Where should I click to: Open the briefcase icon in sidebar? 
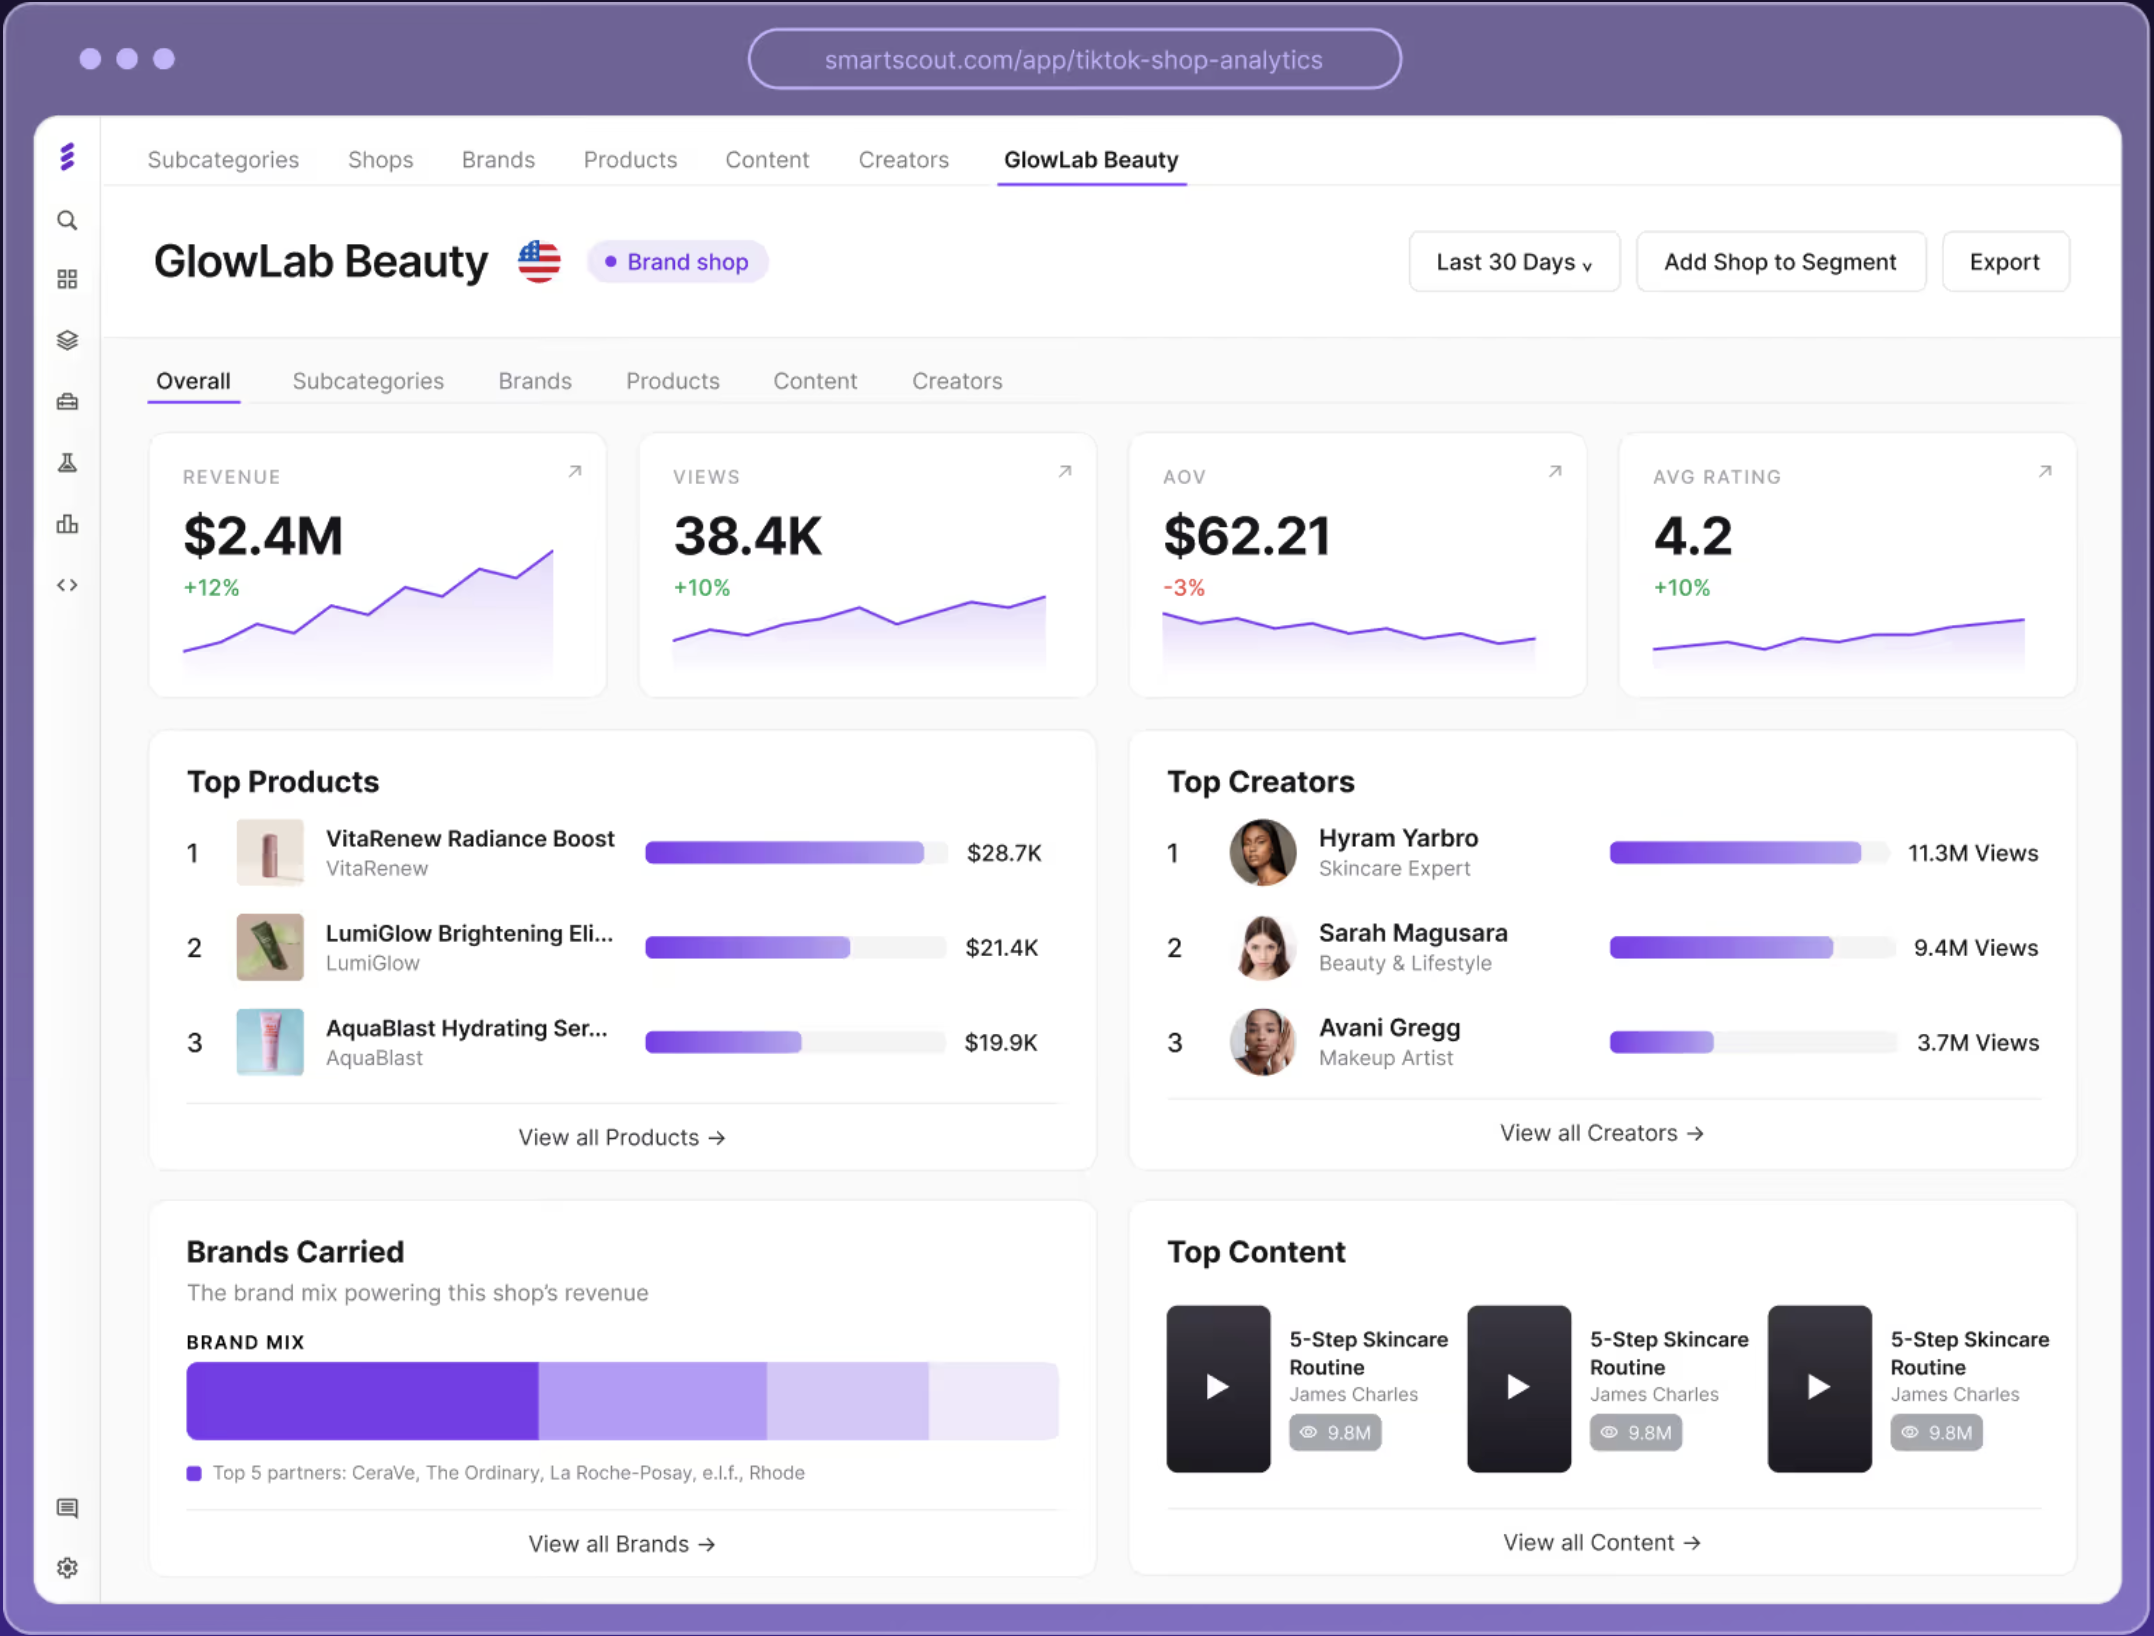point(67,402)
